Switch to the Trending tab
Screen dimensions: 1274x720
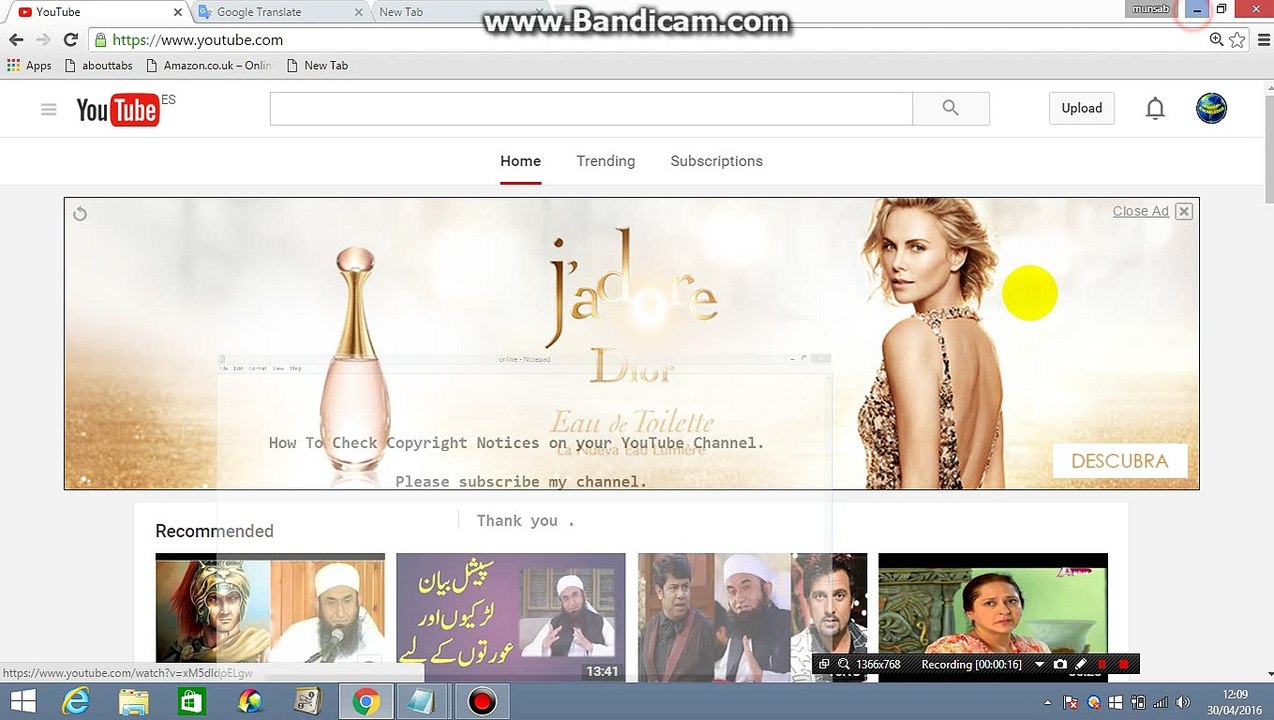tap(605, 161)
